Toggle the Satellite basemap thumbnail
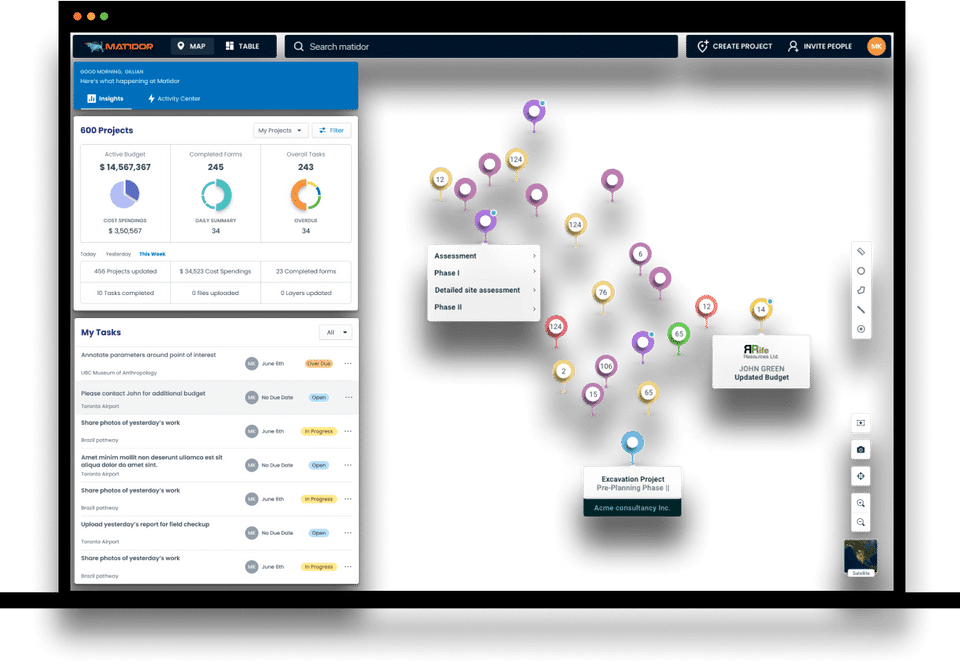 (x=861, y=557)
